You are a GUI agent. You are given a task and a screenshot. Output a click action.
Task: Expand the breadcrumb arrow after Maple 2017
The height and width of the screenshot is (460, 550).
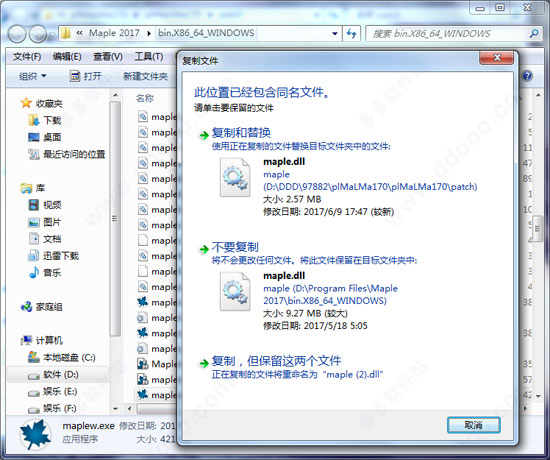click(149, 33)
